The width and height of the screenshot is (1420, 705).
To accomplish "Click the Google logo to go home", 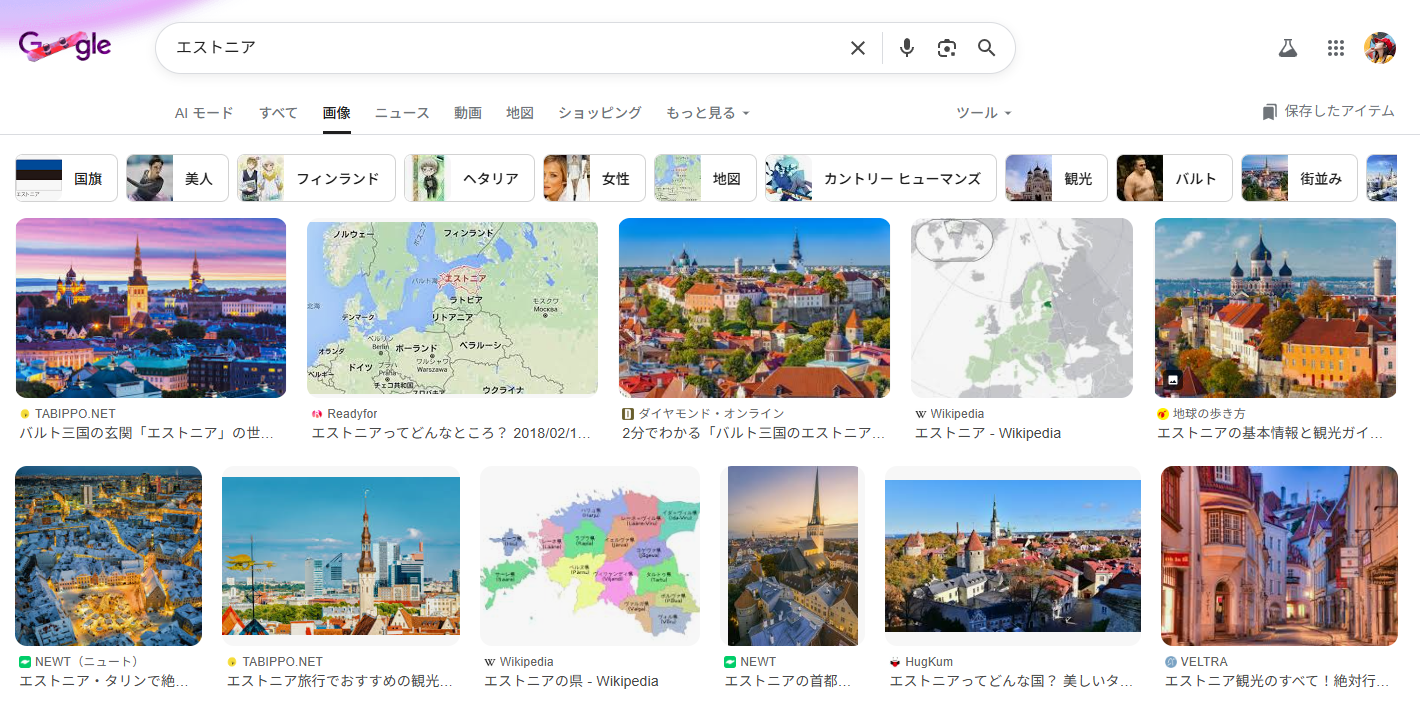I will click(x=65, y=46).
